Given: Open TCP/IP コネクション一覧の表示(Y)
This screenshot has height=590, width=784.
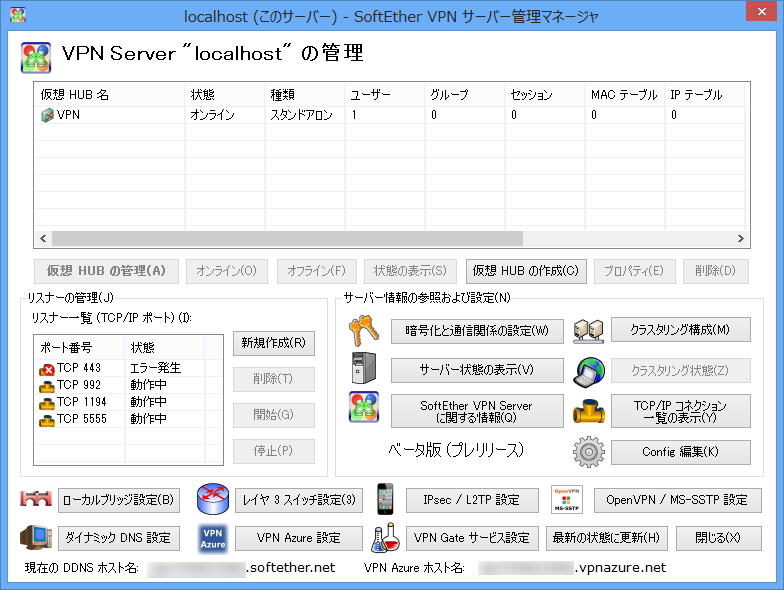Looking at the screenshot, I should pyautogui.click(x=680, y=411).
